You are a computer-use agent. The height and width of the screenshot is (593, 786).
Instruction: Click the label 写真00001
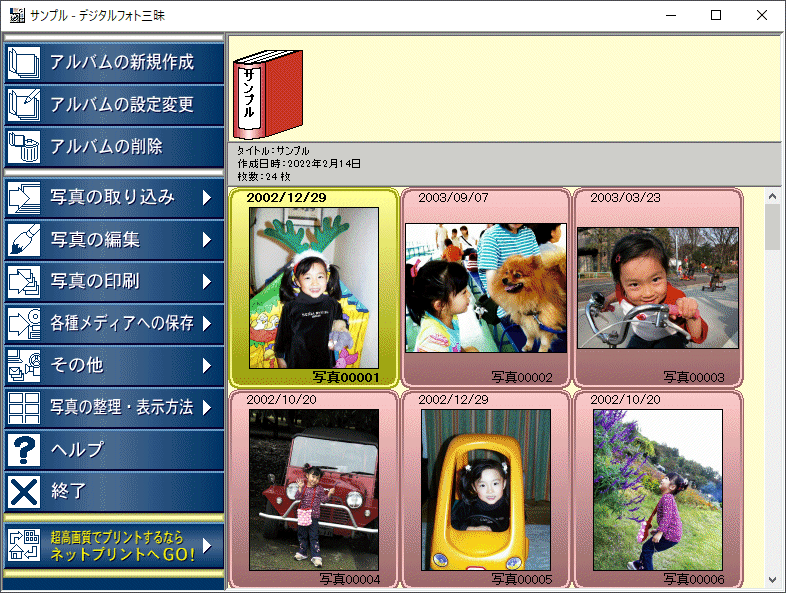(x=346, y=377)
